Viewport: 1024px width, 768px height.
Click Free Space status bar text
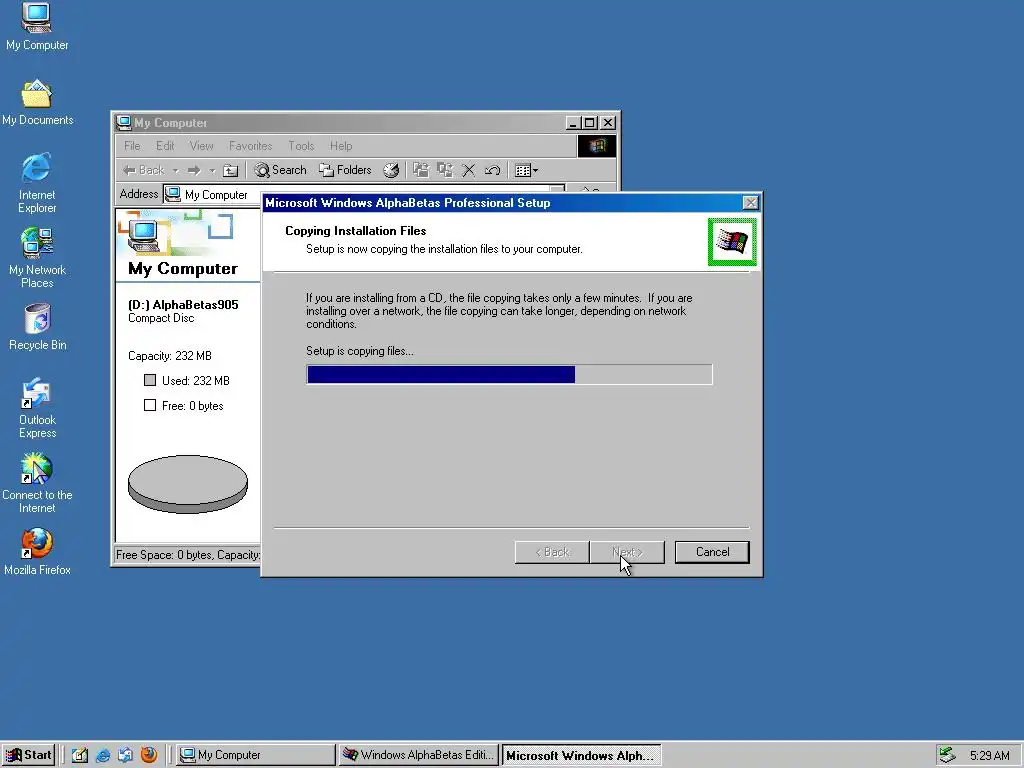pos(187,554)
